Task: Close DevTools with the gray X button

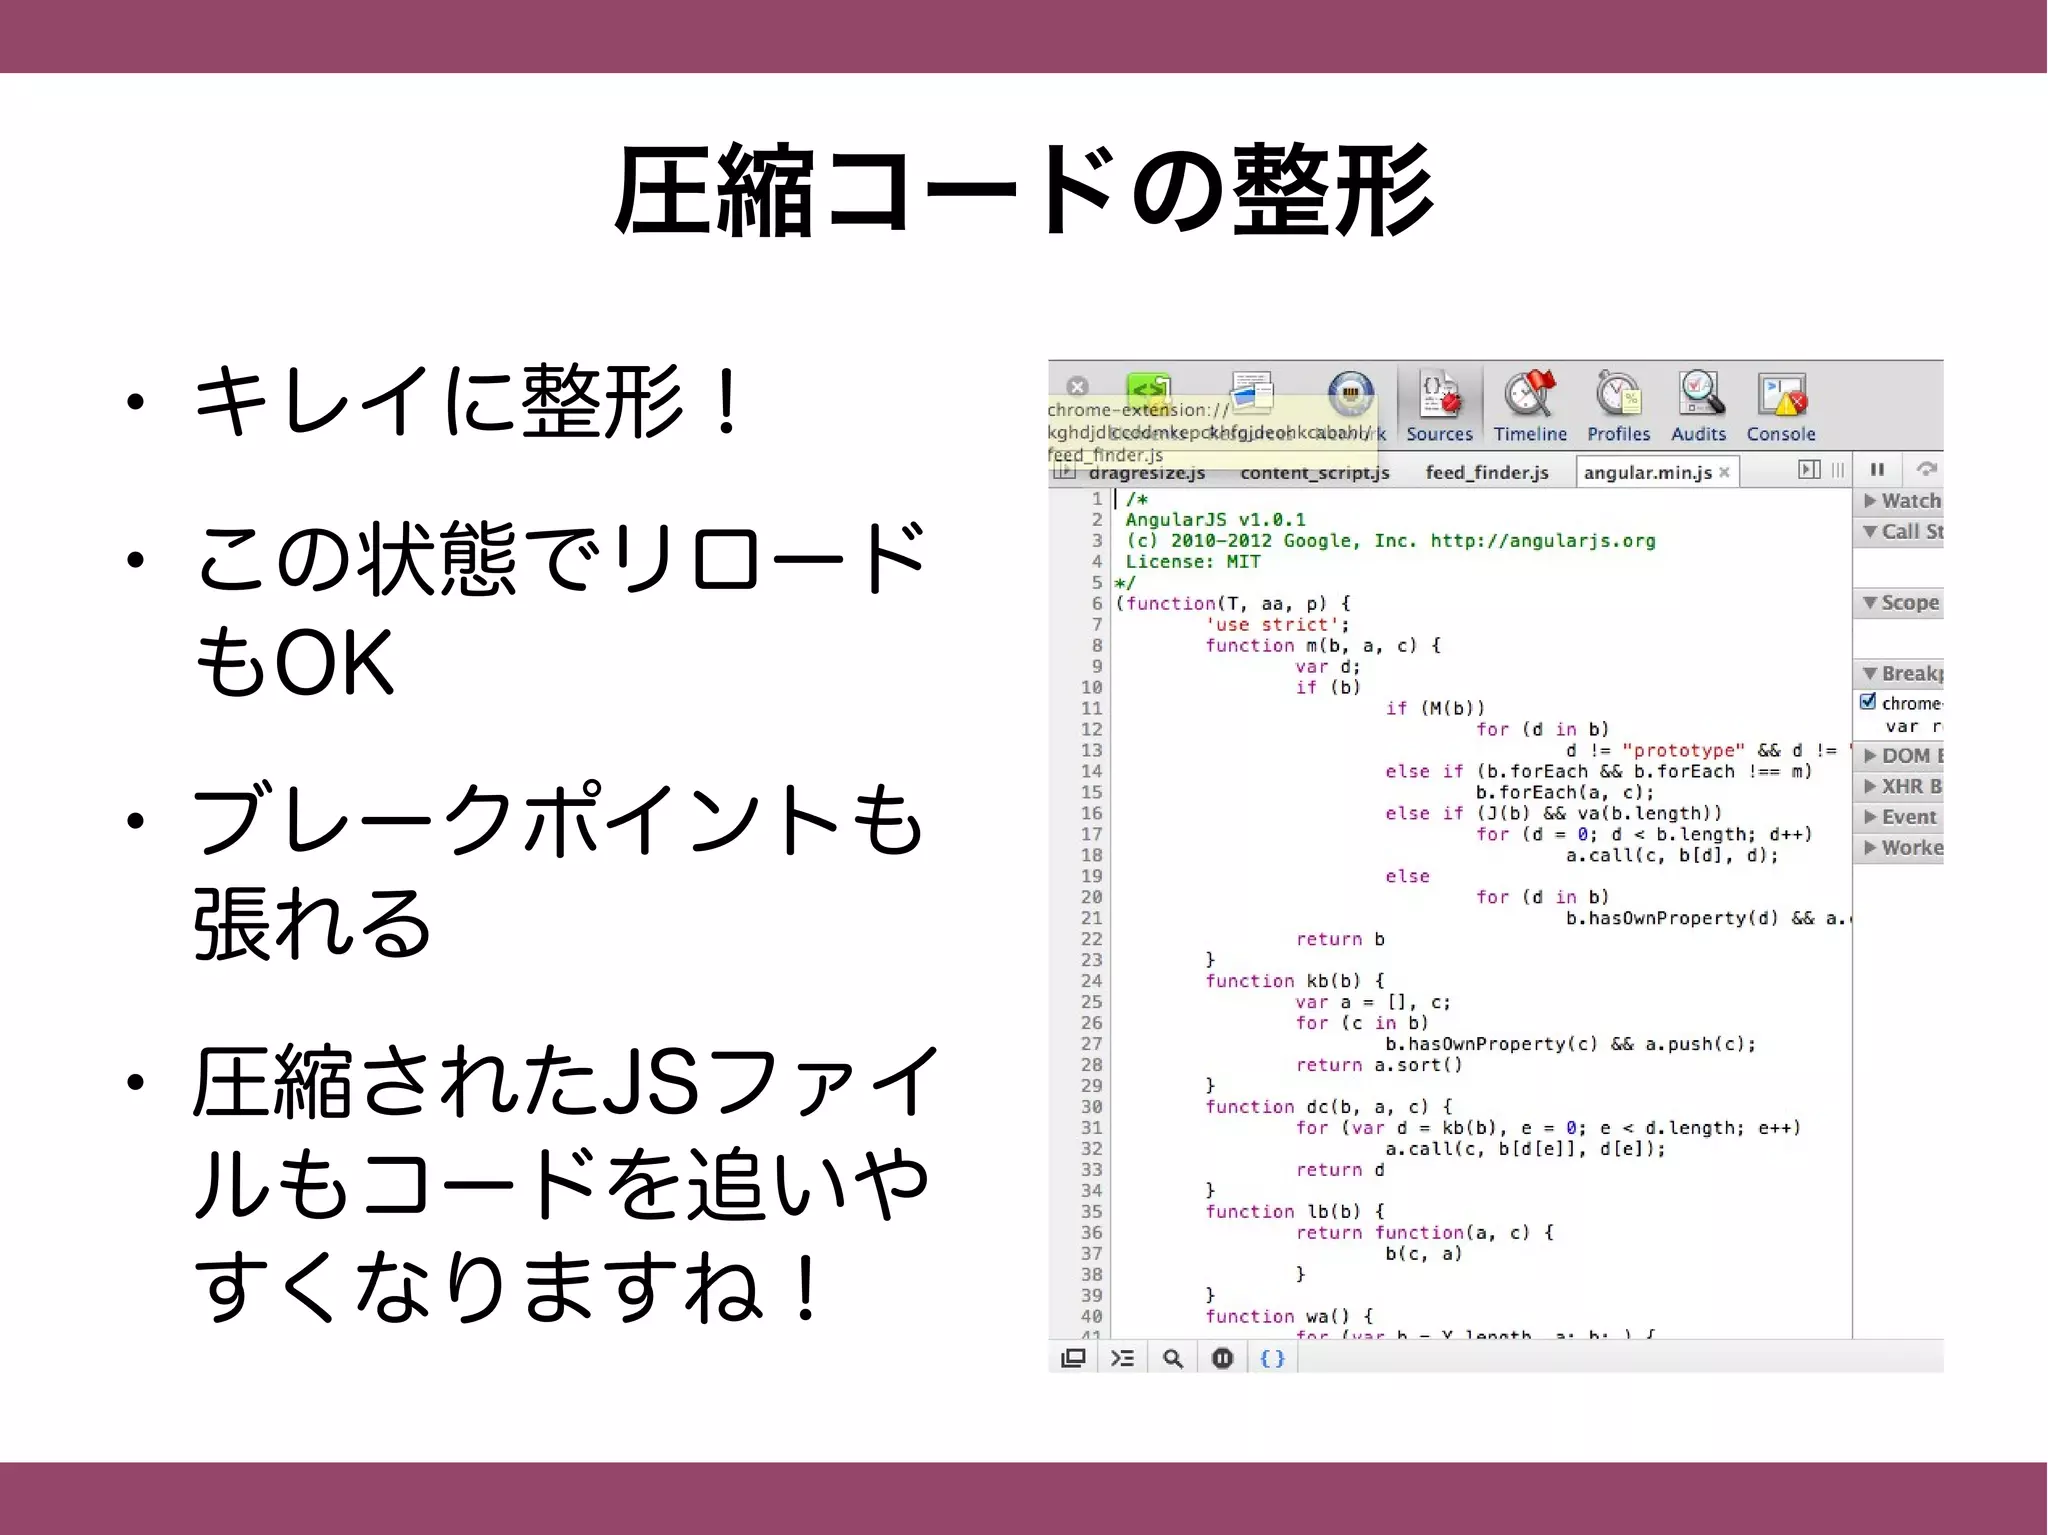Action: (x=1077, y=386)
